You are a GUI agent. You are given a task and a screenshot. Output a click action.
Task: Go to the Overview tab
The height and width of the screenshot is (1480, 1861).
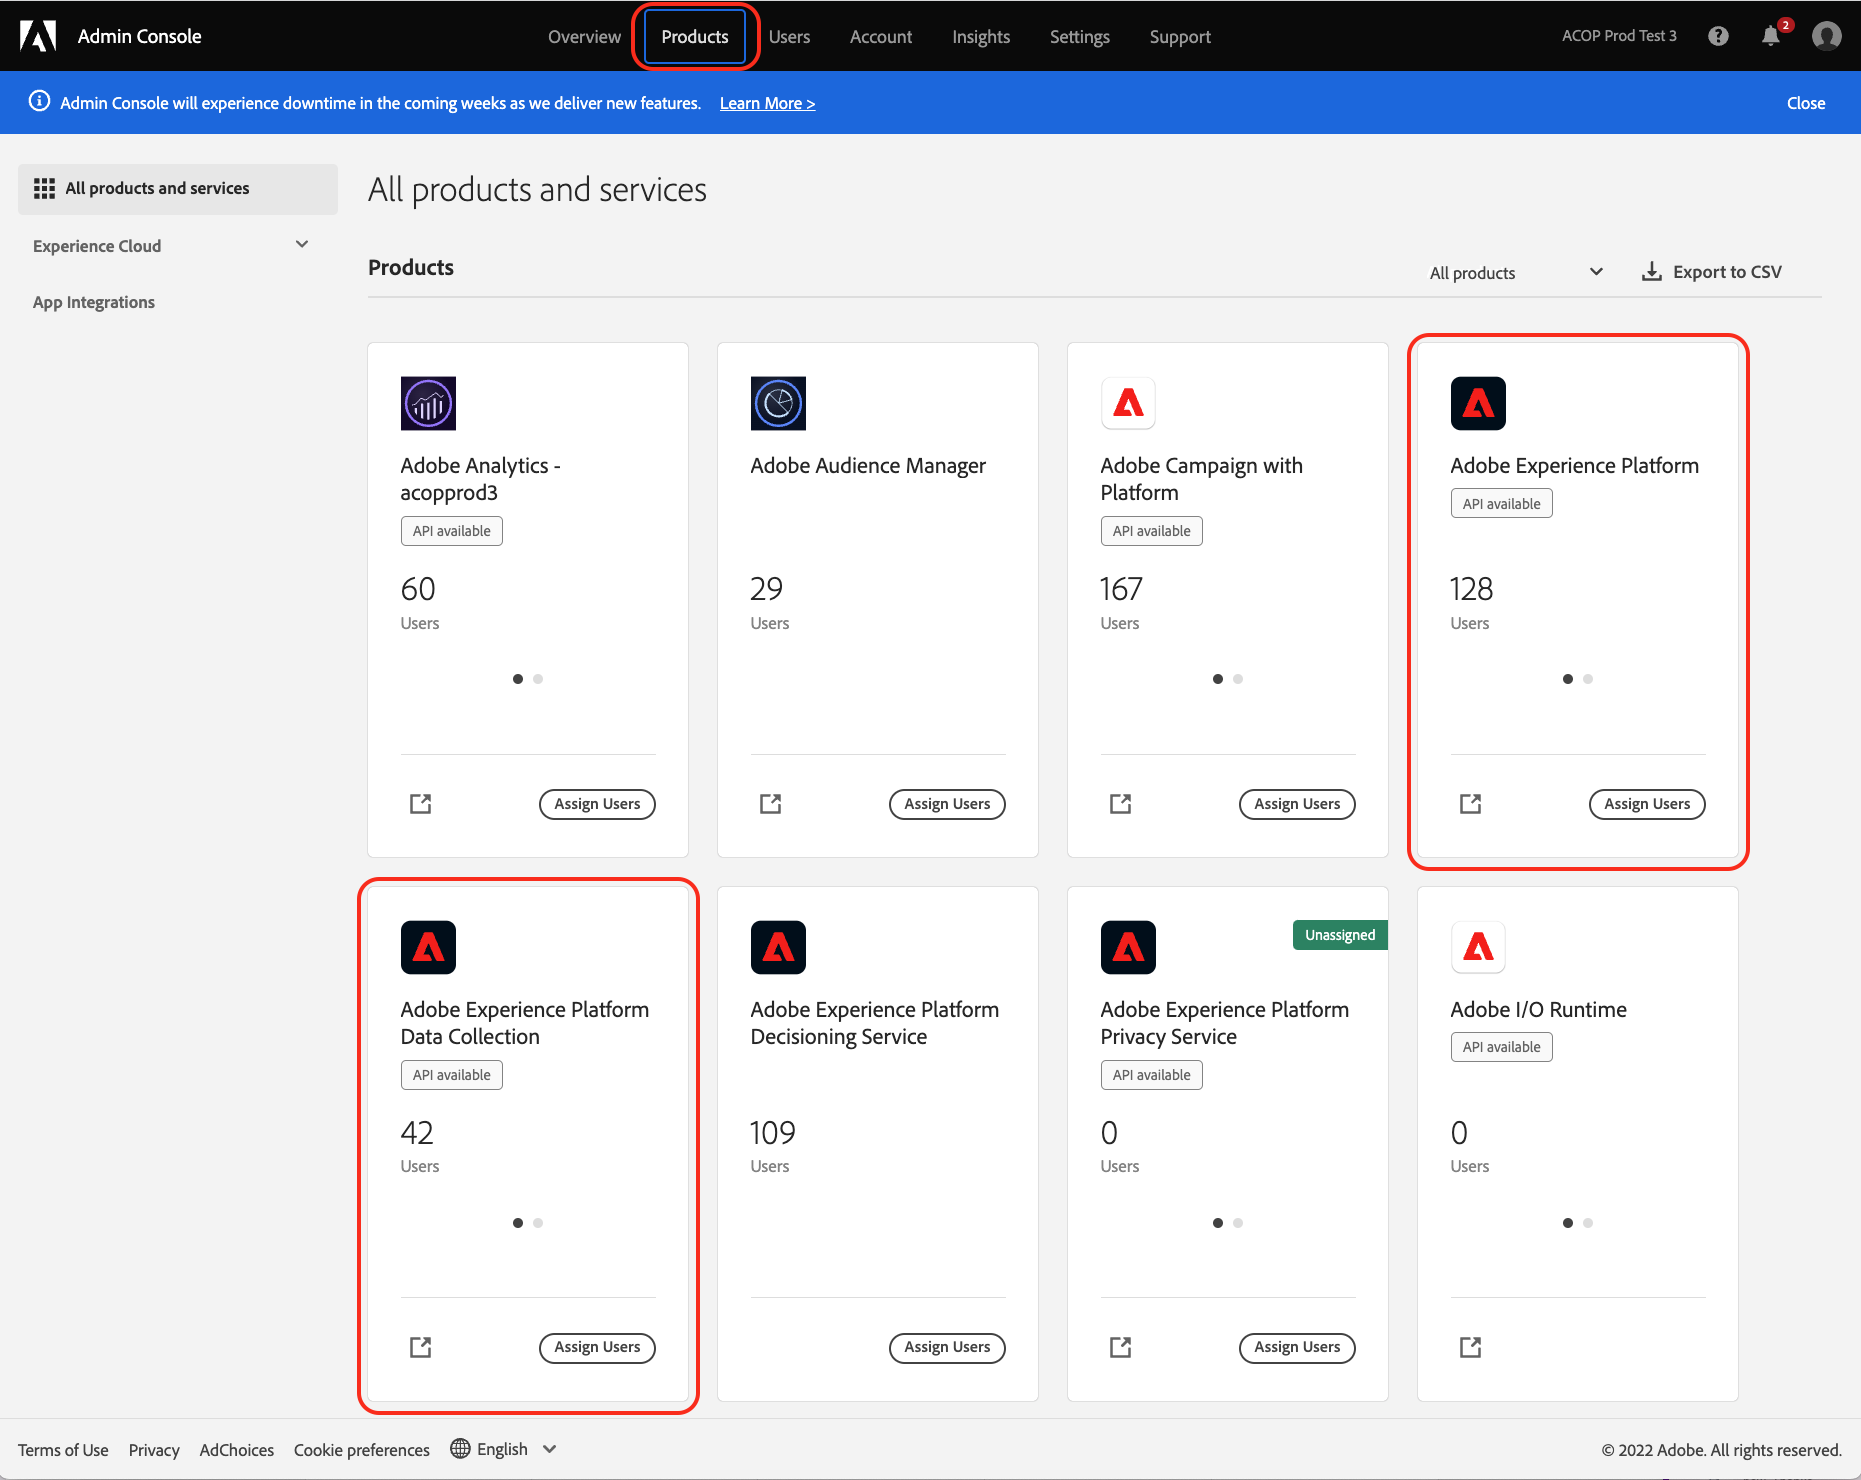point(584,37)
